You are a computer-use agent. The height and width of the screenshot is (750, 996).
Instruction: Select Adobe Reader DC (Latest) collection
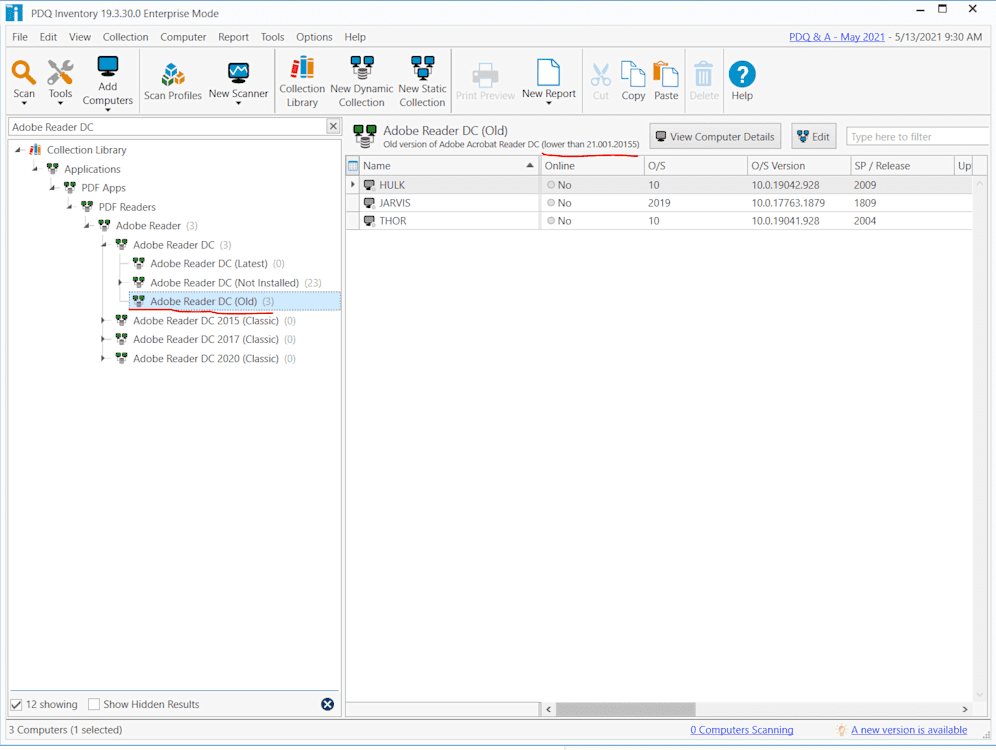[x=209, y=264]
